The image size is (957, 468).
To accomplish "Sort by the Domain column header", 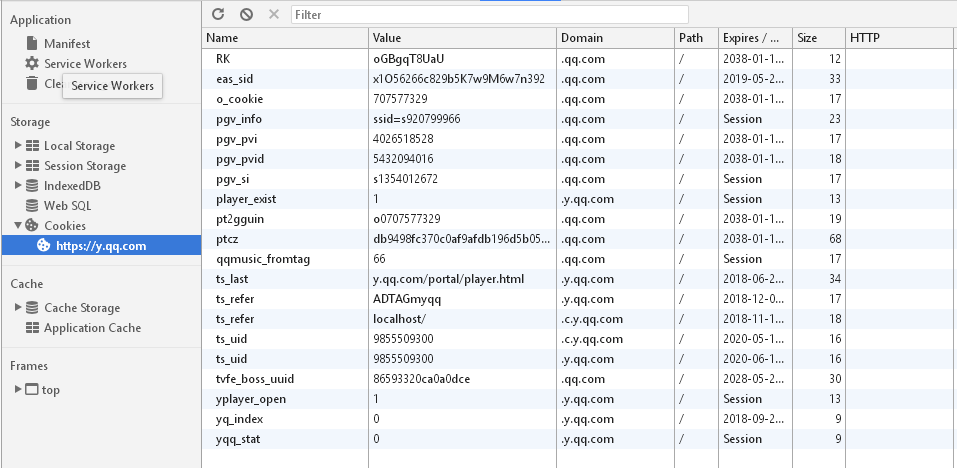I will click(616, 38).
